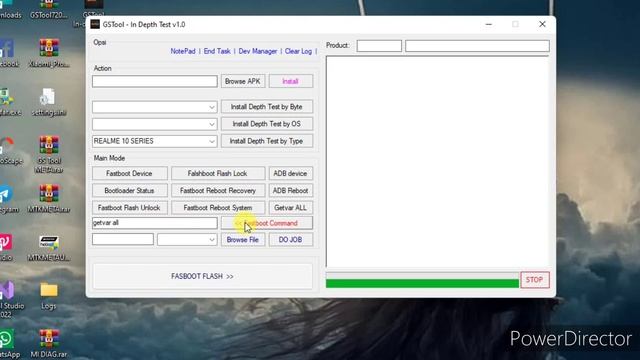The image size is (640, 360).
Task: Click the Fastboot Command button
Action: click(267, 223)
